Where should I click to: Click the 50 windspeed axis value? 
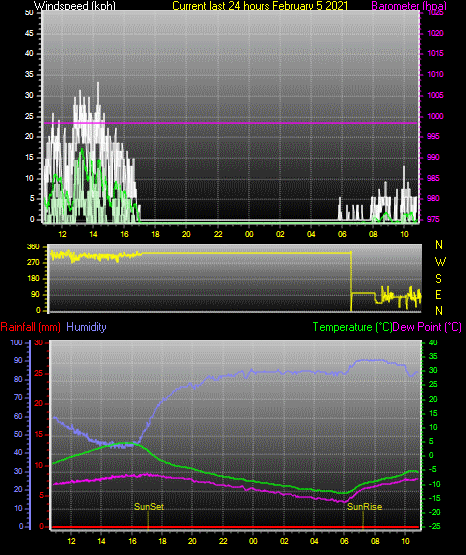coord(29,13)
